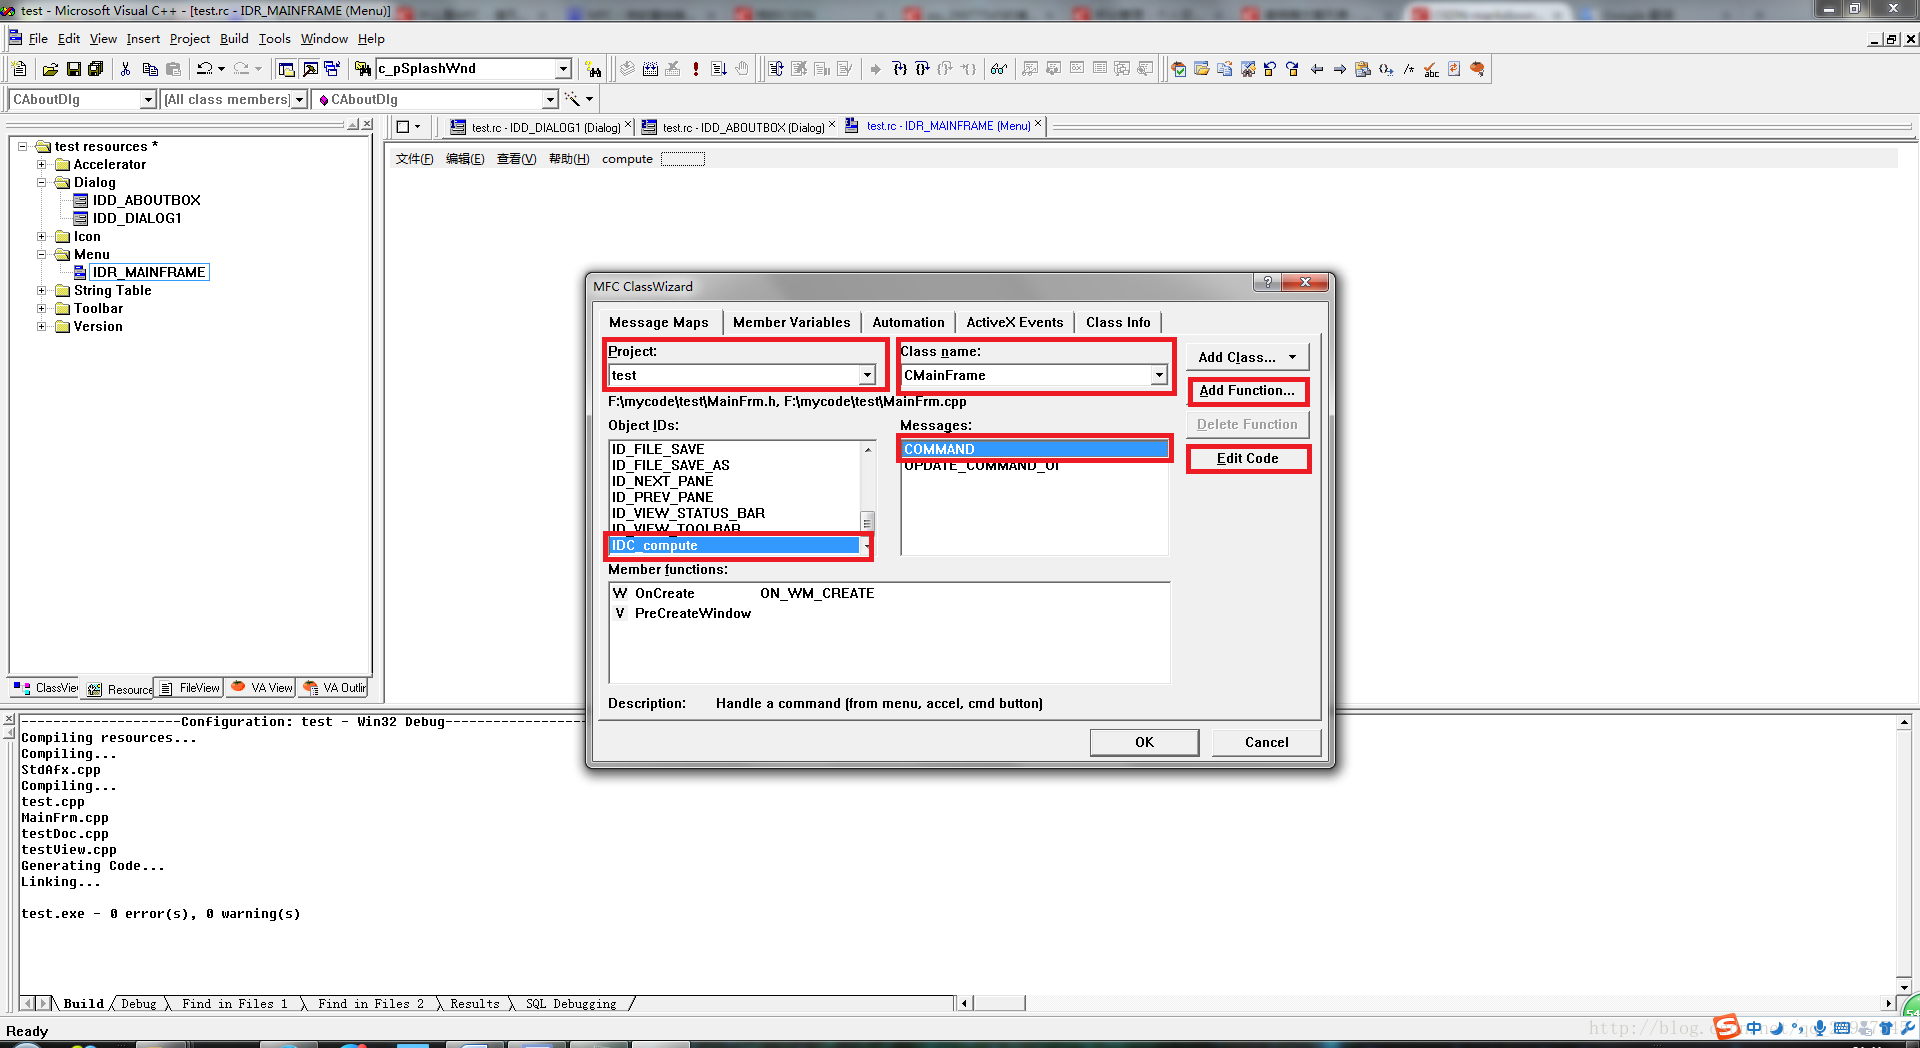Switch to ActiveX Events tab
This screenshot has height=1048, width=1920.
[1015, 322]
